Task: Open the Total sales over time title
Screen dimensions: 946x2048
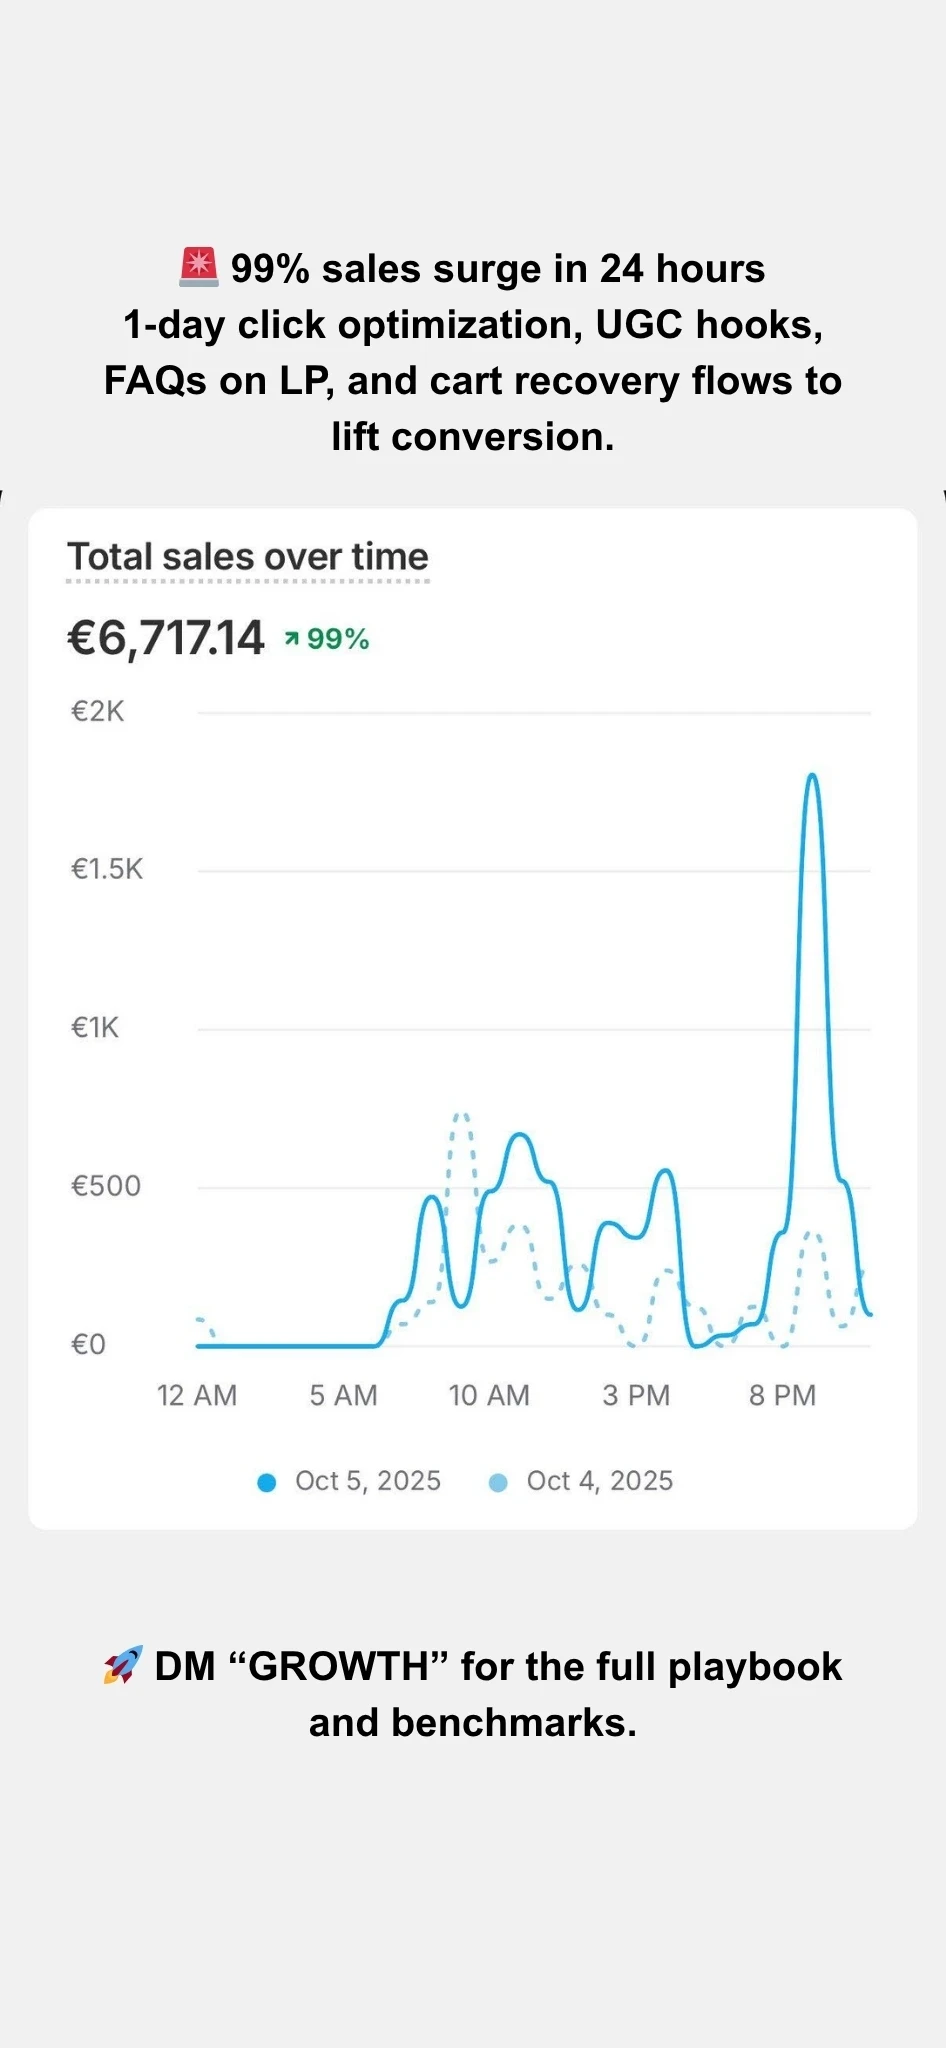Action: (x=248, y=557)
